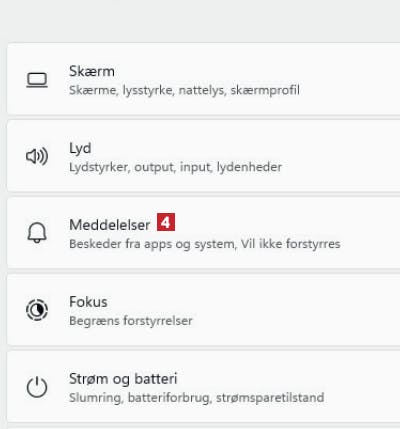Click the laptop display icon for Skærm
This screenshot has width=400, height=429.
(x=37, y=80)
